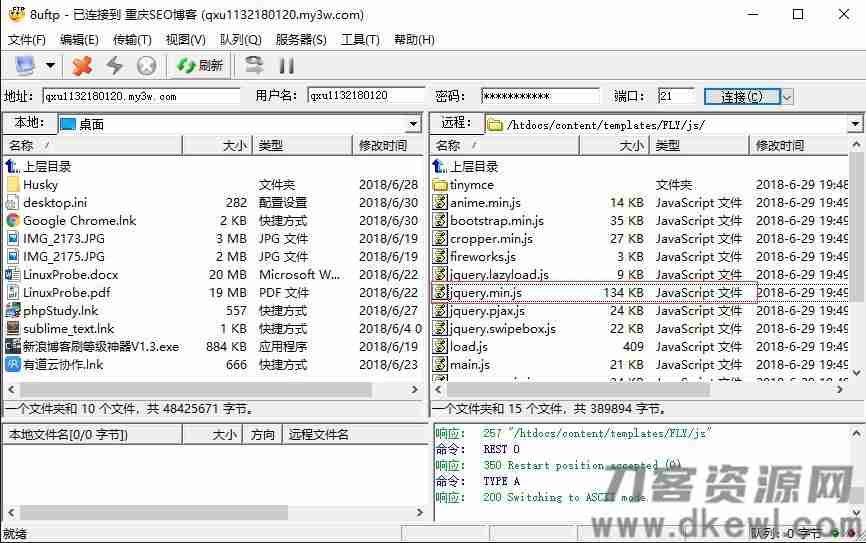Sort remote files by 修改时间 column
This screenshot has height=543, width=866.
(799, 145)
